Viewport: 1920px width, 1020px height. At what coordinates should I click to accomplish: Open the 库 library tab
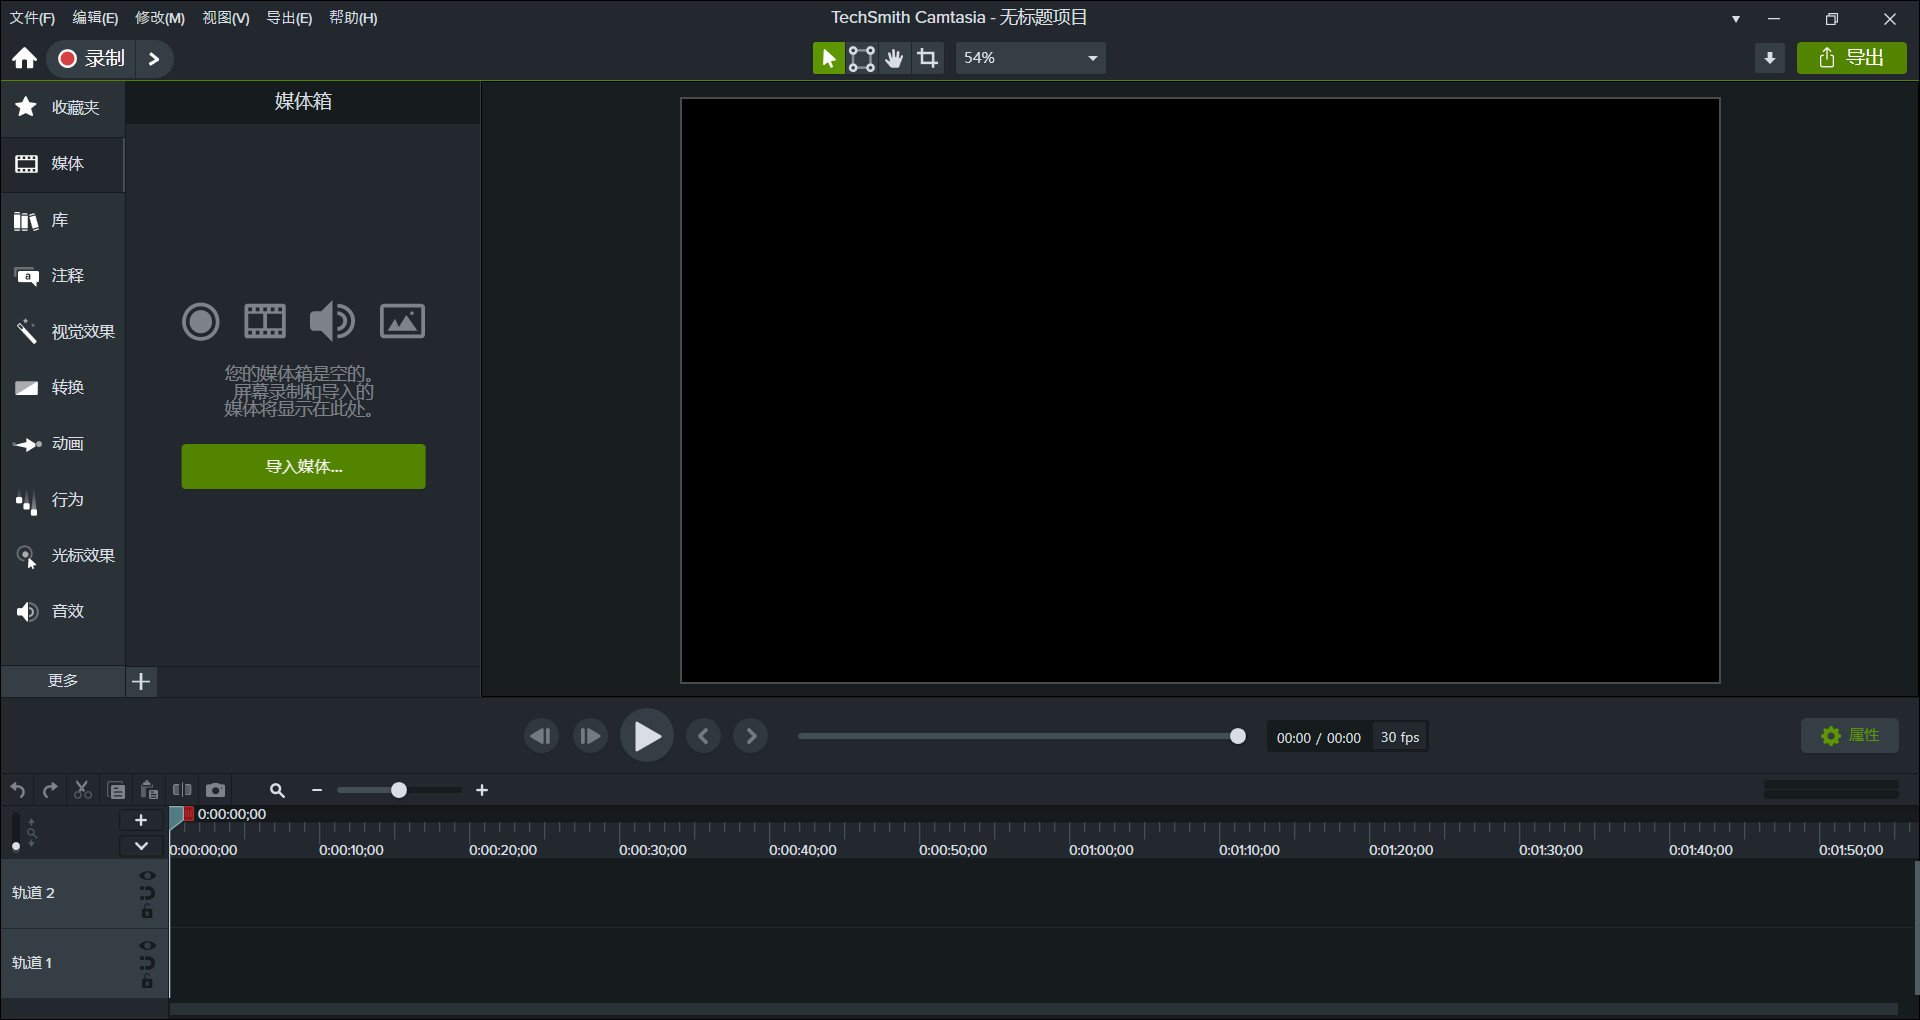point(62,220)
